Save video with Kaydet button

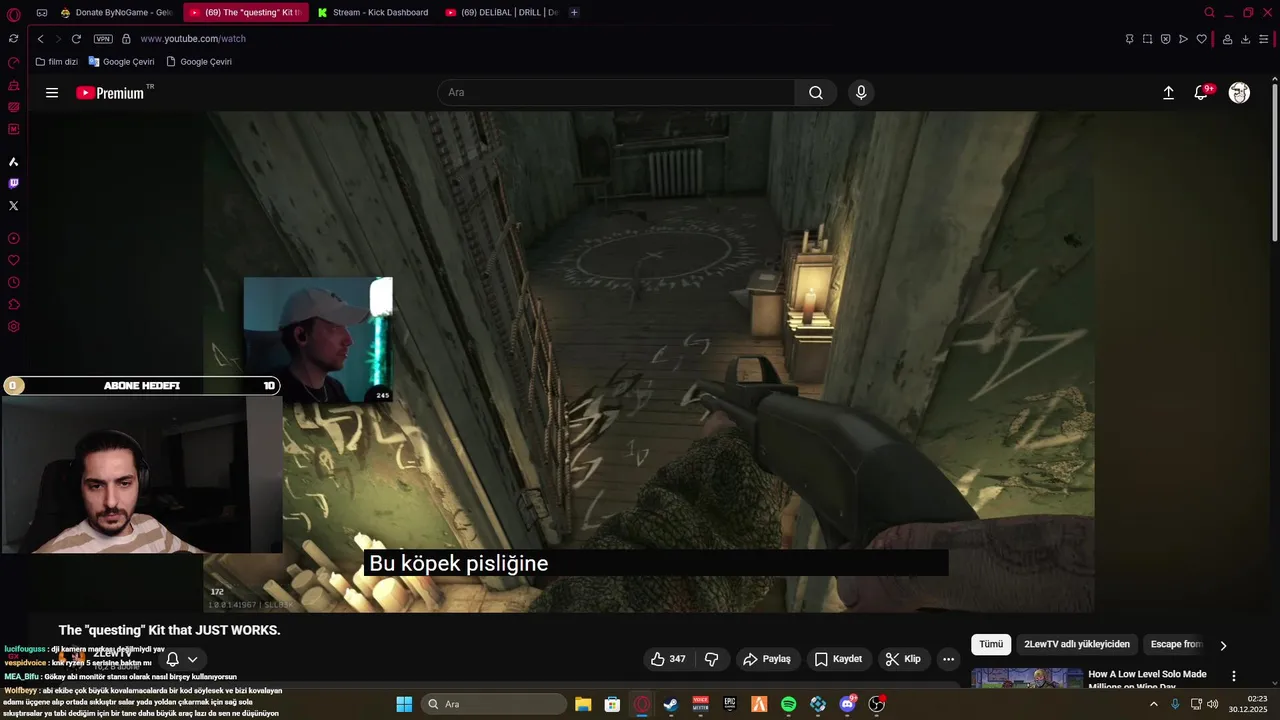click(838, 659)
